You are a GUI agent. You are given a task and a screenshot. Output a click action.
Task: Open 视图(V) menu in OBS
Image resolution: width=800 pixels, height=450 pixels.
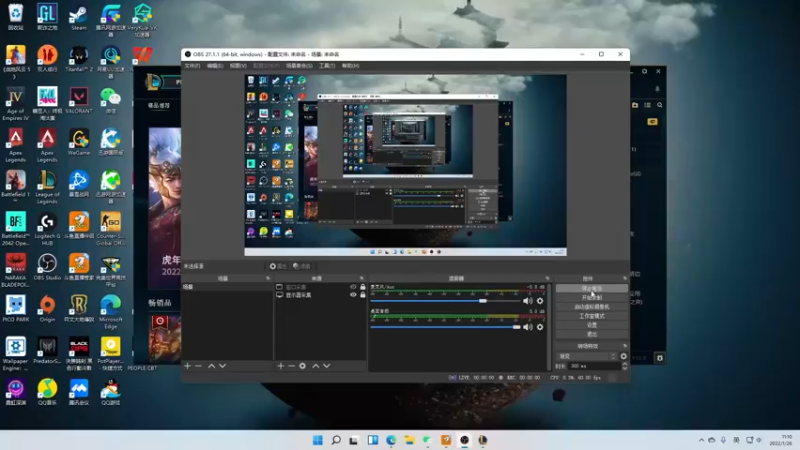pyautogui.click(x=238, y=66)
